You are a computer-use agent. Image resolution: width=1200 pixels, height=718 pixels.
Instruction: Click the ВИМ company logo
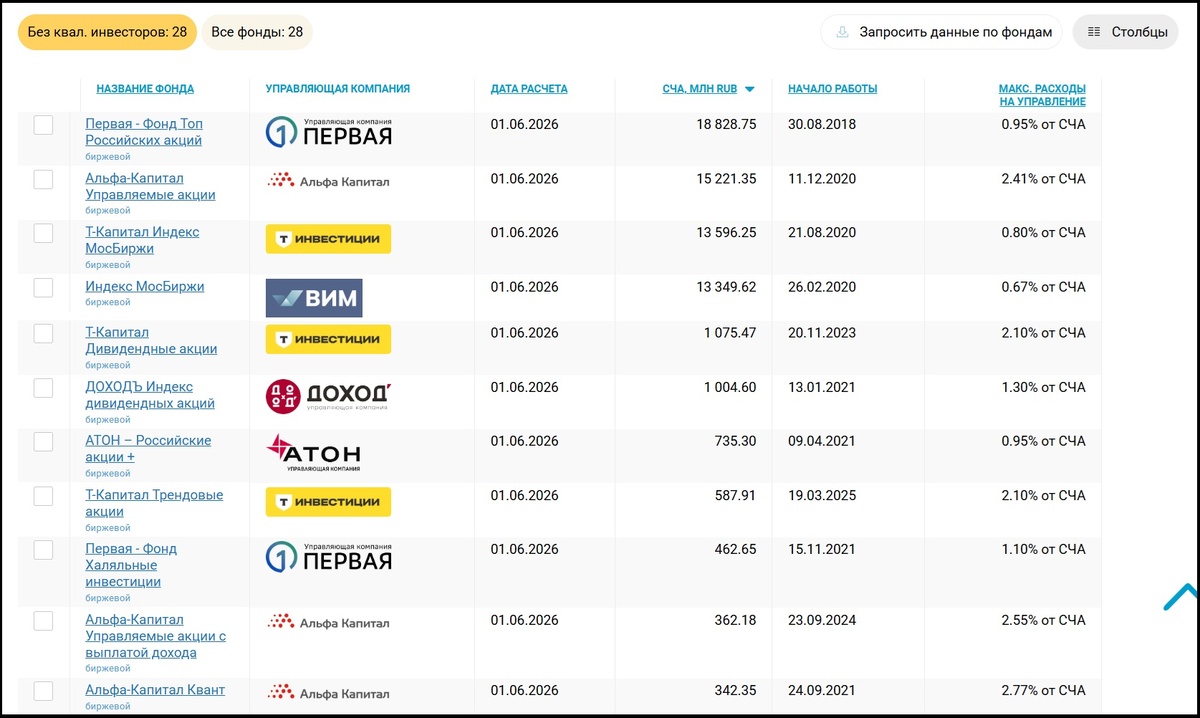(313, 298)
